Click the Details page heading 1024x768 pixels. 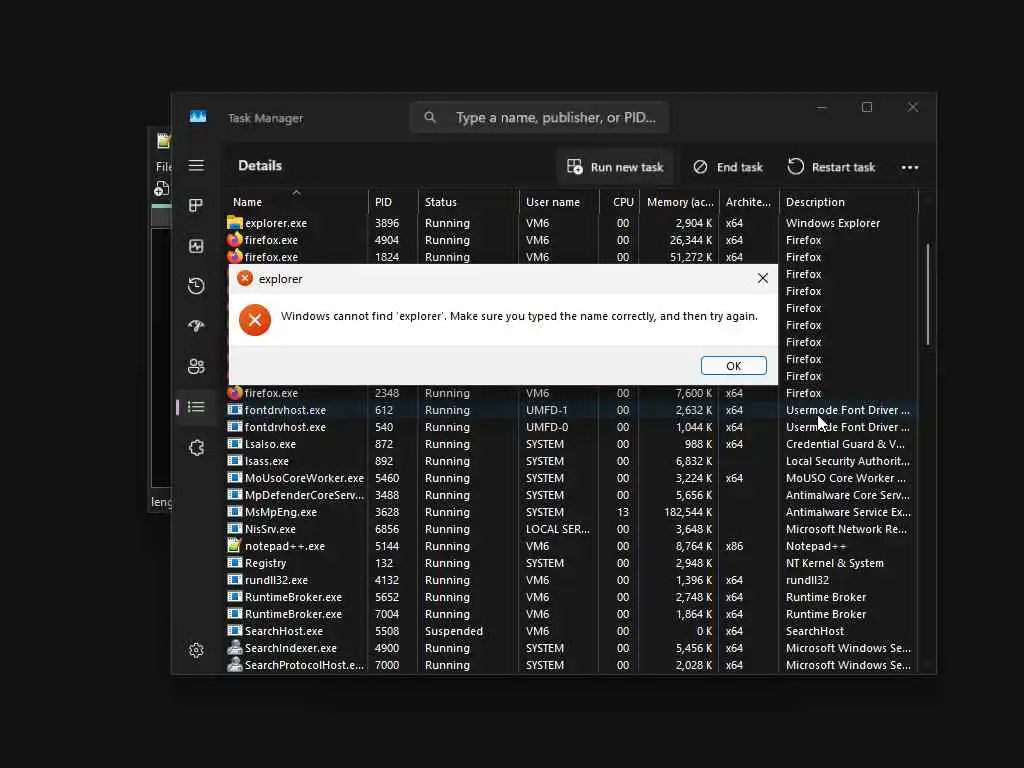pos(260,165)
